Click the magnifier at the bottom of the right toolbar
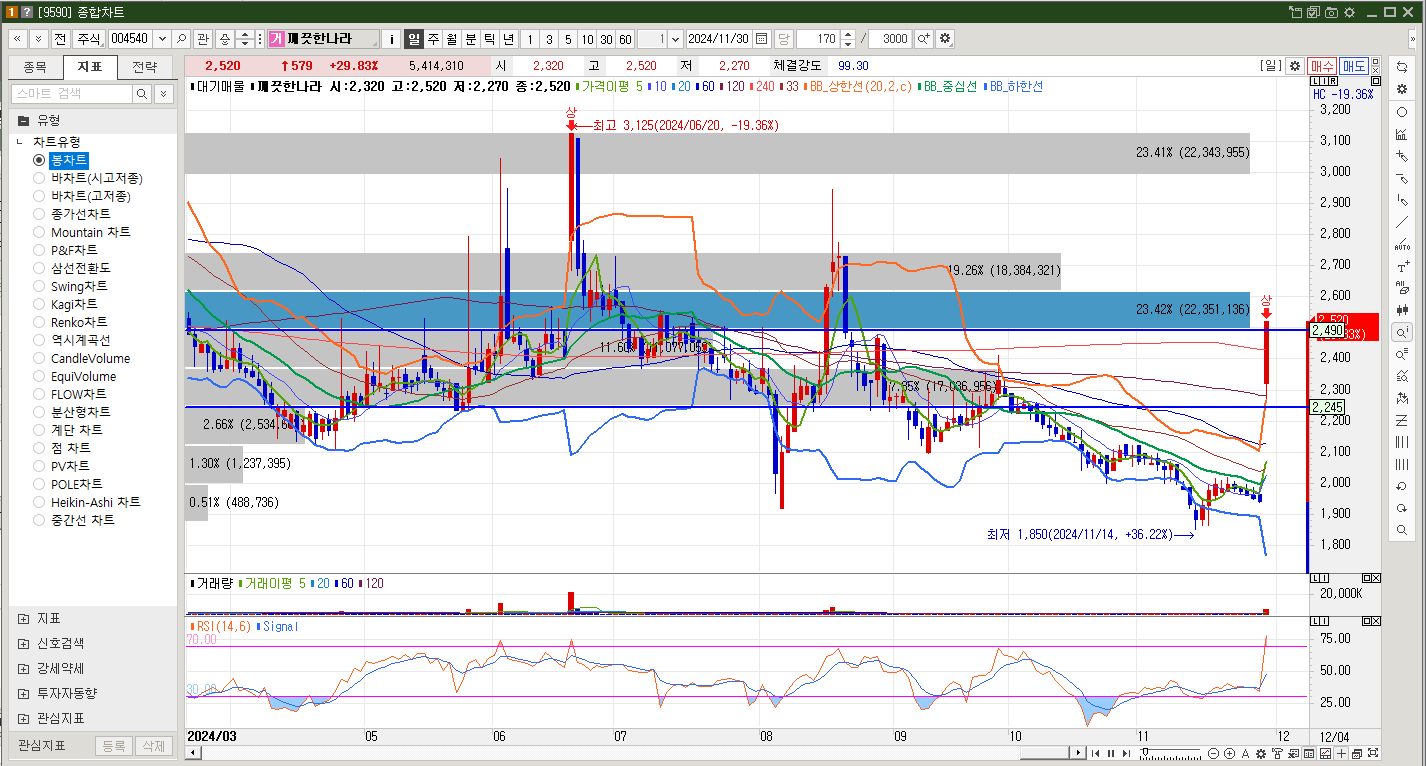 point(1402,530)
